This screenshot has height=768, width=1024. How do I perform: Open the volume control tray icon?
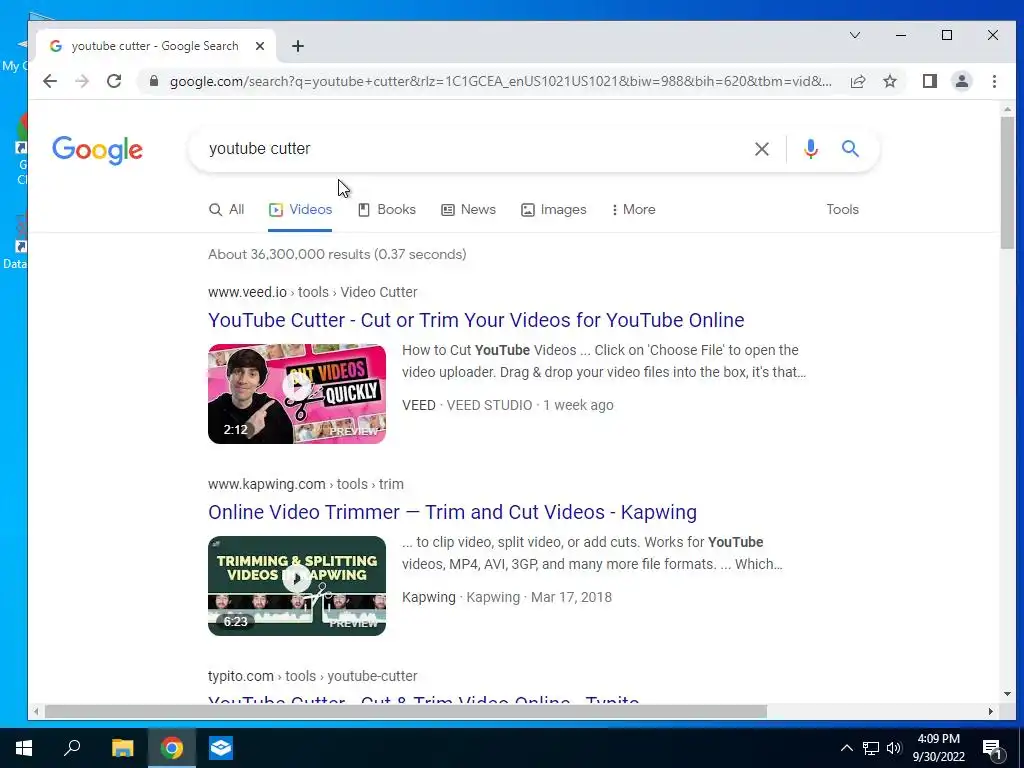click(894, 748)
